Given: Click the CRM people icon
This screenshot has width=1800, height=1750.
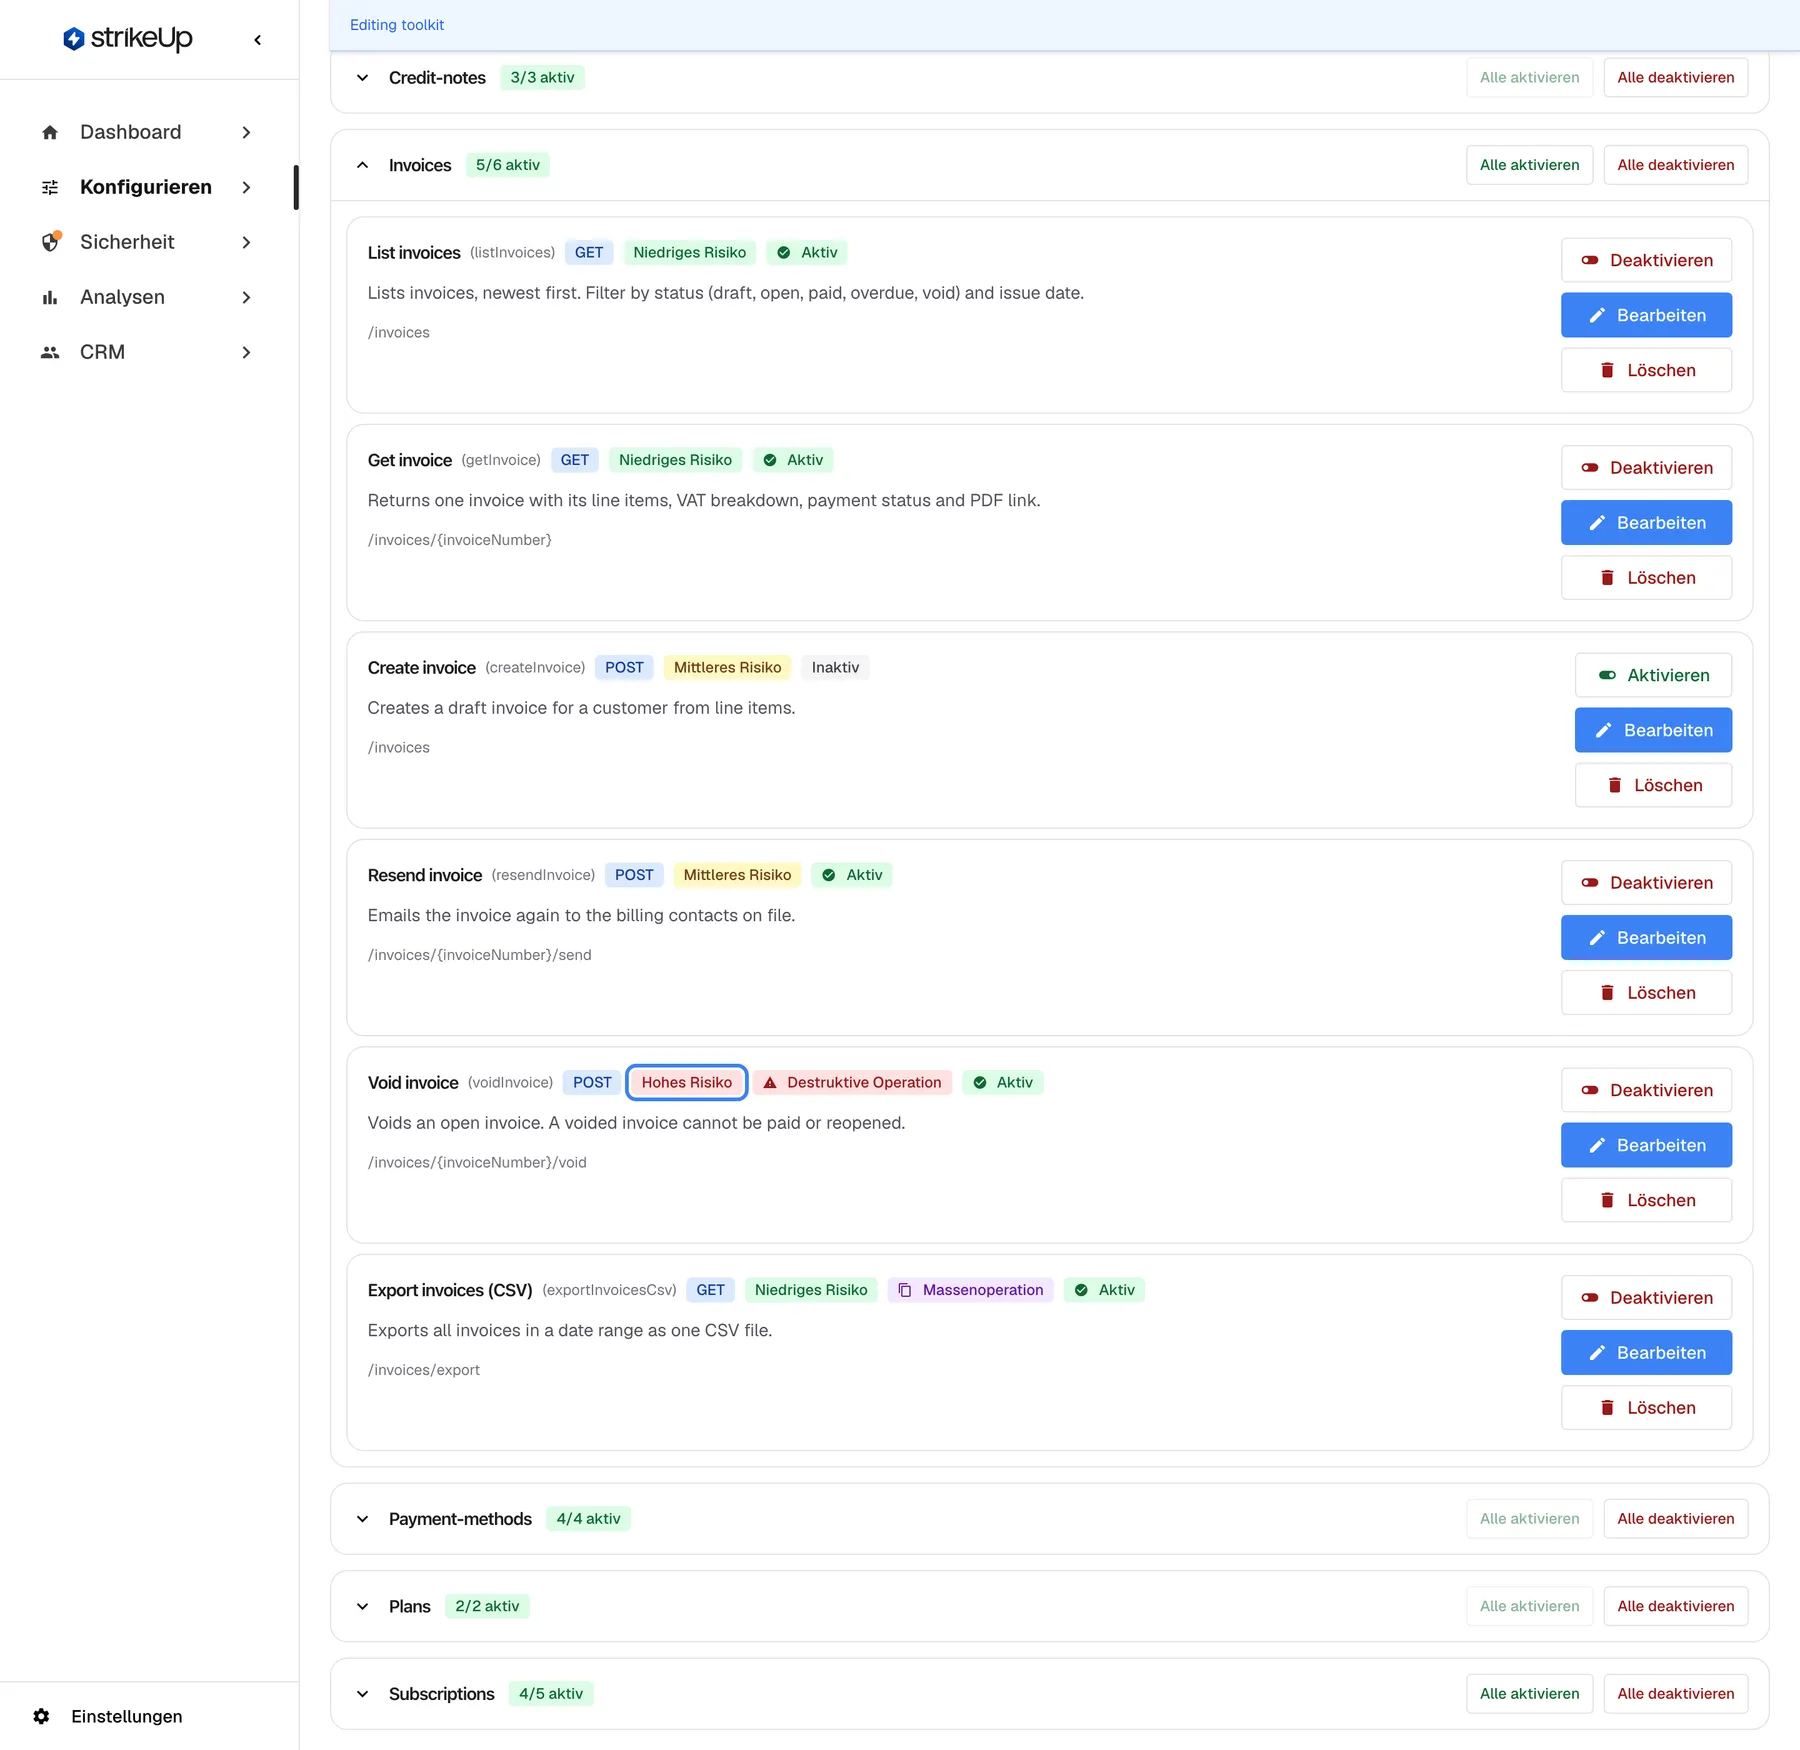Looking at the screenshot, I should (50, 352).
